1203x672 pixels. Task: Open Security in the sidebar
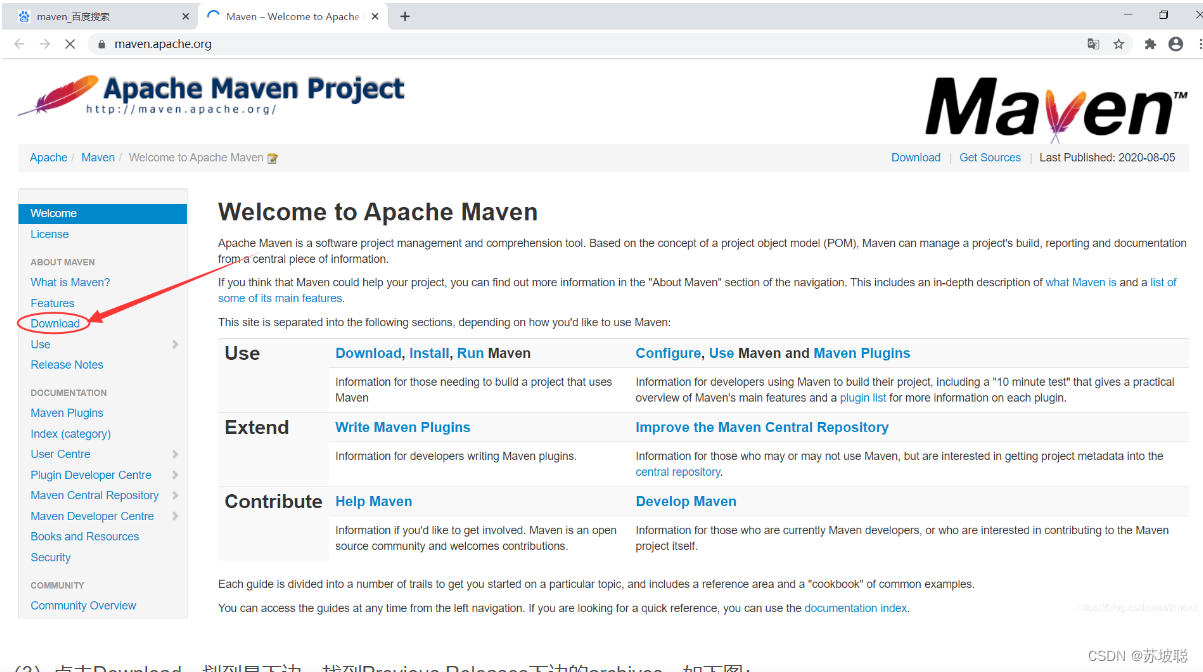coord(50,558)
